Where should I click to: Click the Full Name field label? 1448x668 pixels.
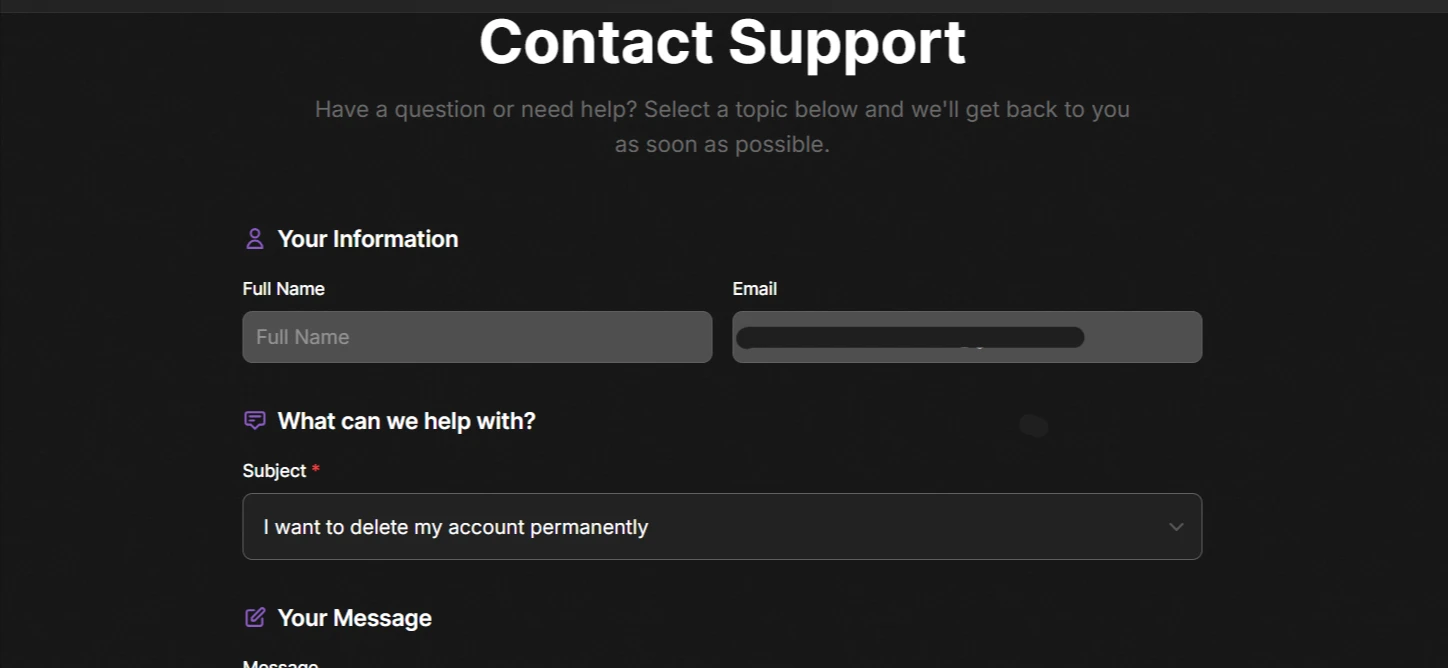click(x=283, y=288)
